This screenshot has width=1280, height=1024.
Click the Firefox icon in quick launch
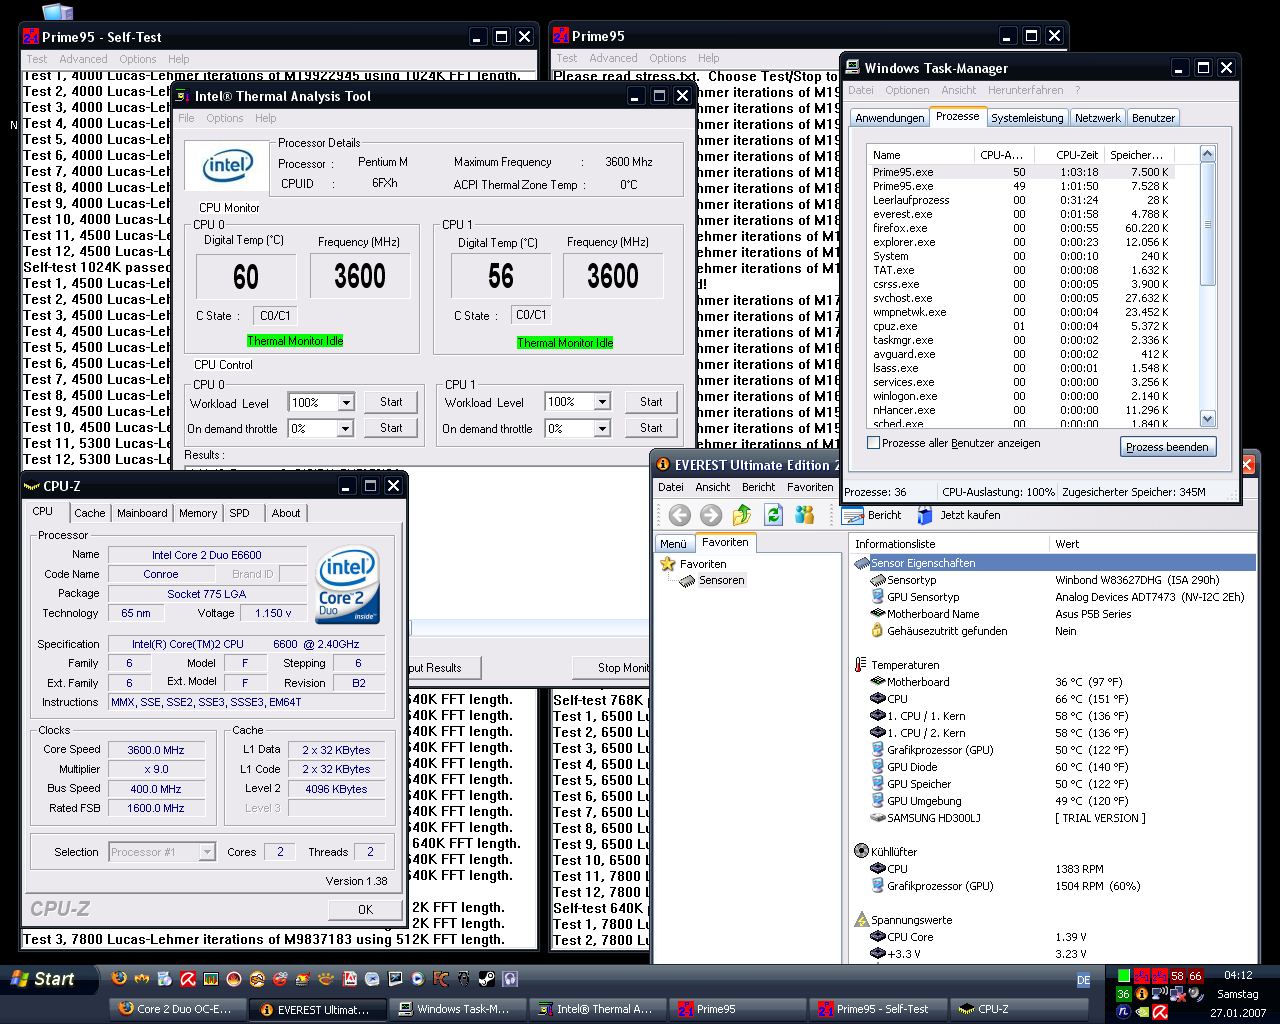(119, 979)
